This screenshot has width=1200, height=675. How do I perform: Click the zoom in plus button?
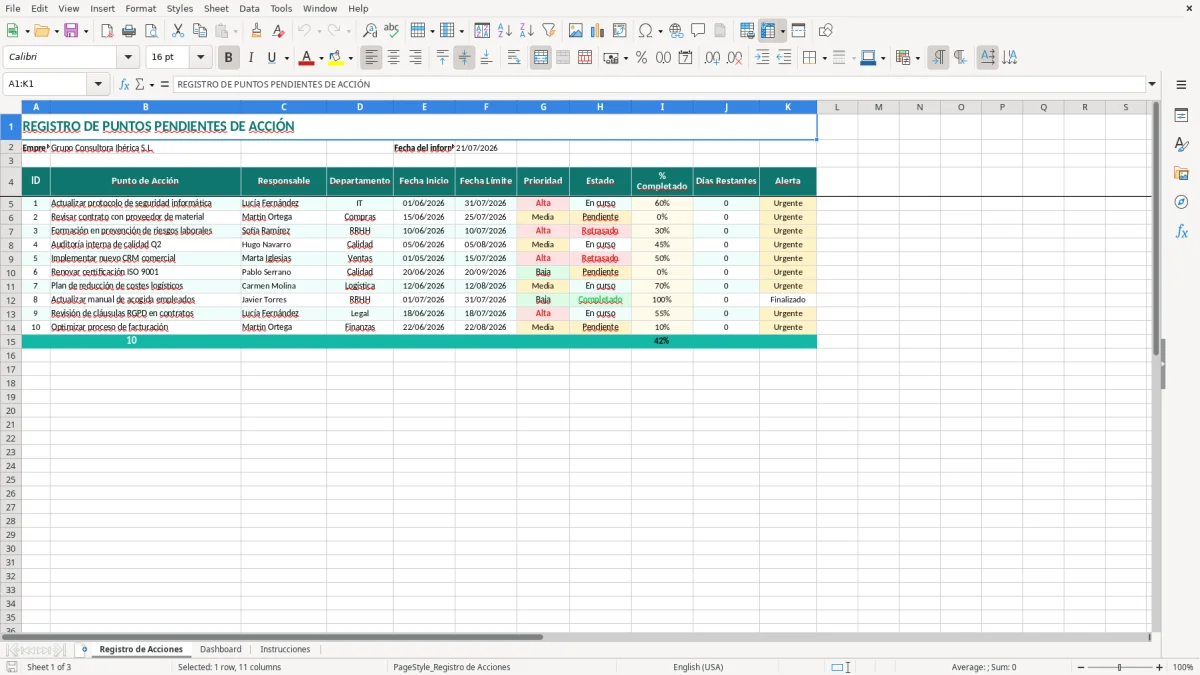tap(1159, 667)
